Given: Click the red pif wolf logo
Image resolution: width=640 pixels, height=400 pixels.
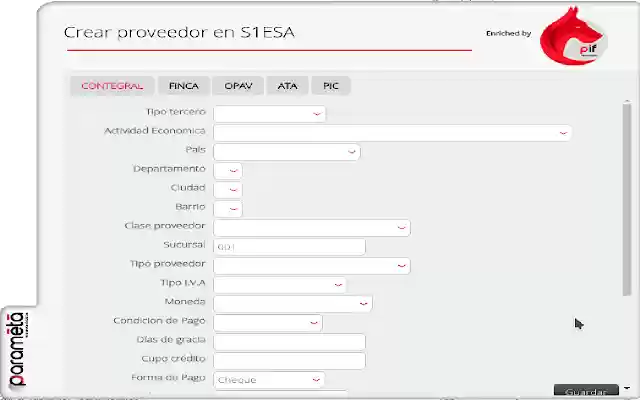Looking at the screenshot, I should point(573,36).
